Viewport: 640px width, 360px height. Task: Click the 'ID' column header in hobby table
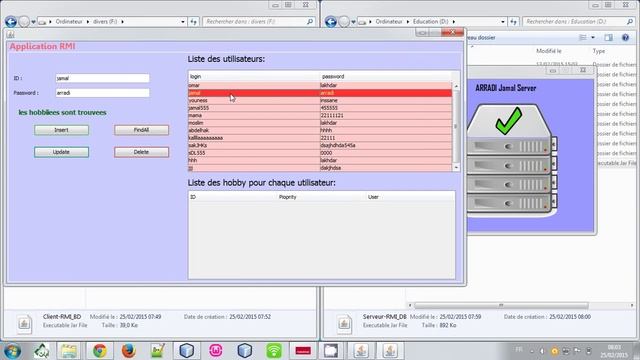233,197
